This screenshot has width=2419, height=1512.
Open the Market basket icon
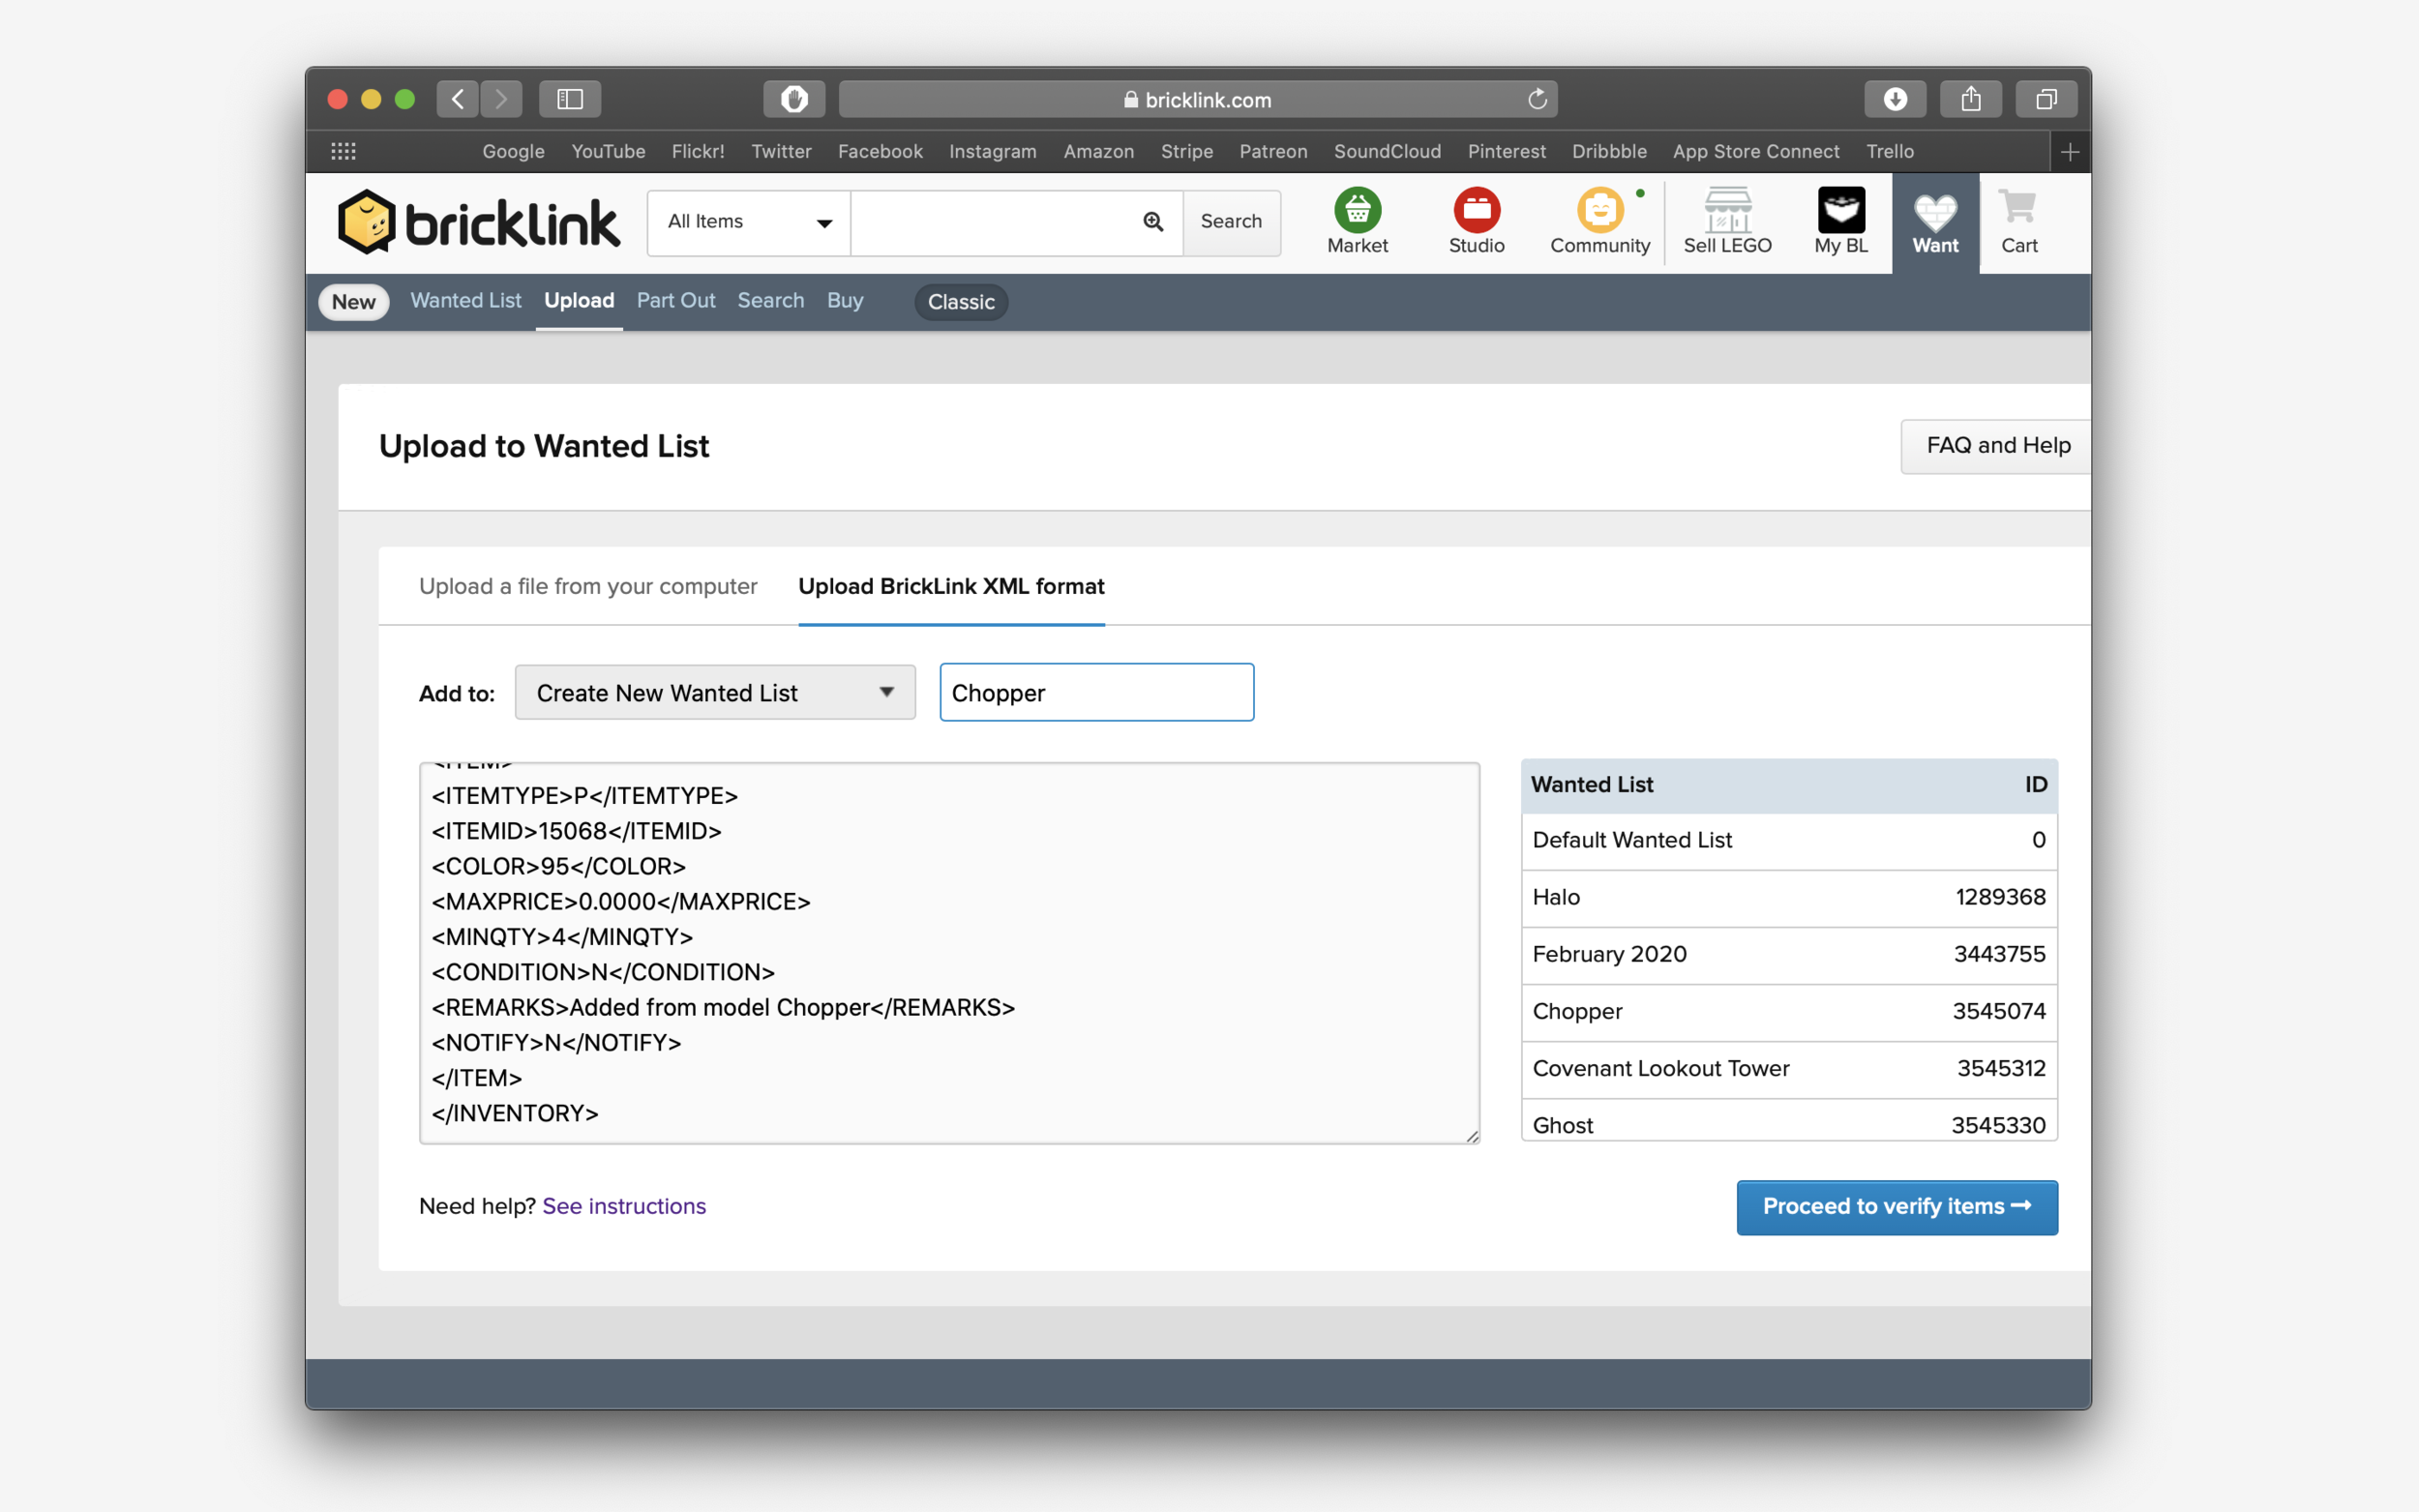[1357, 211]
